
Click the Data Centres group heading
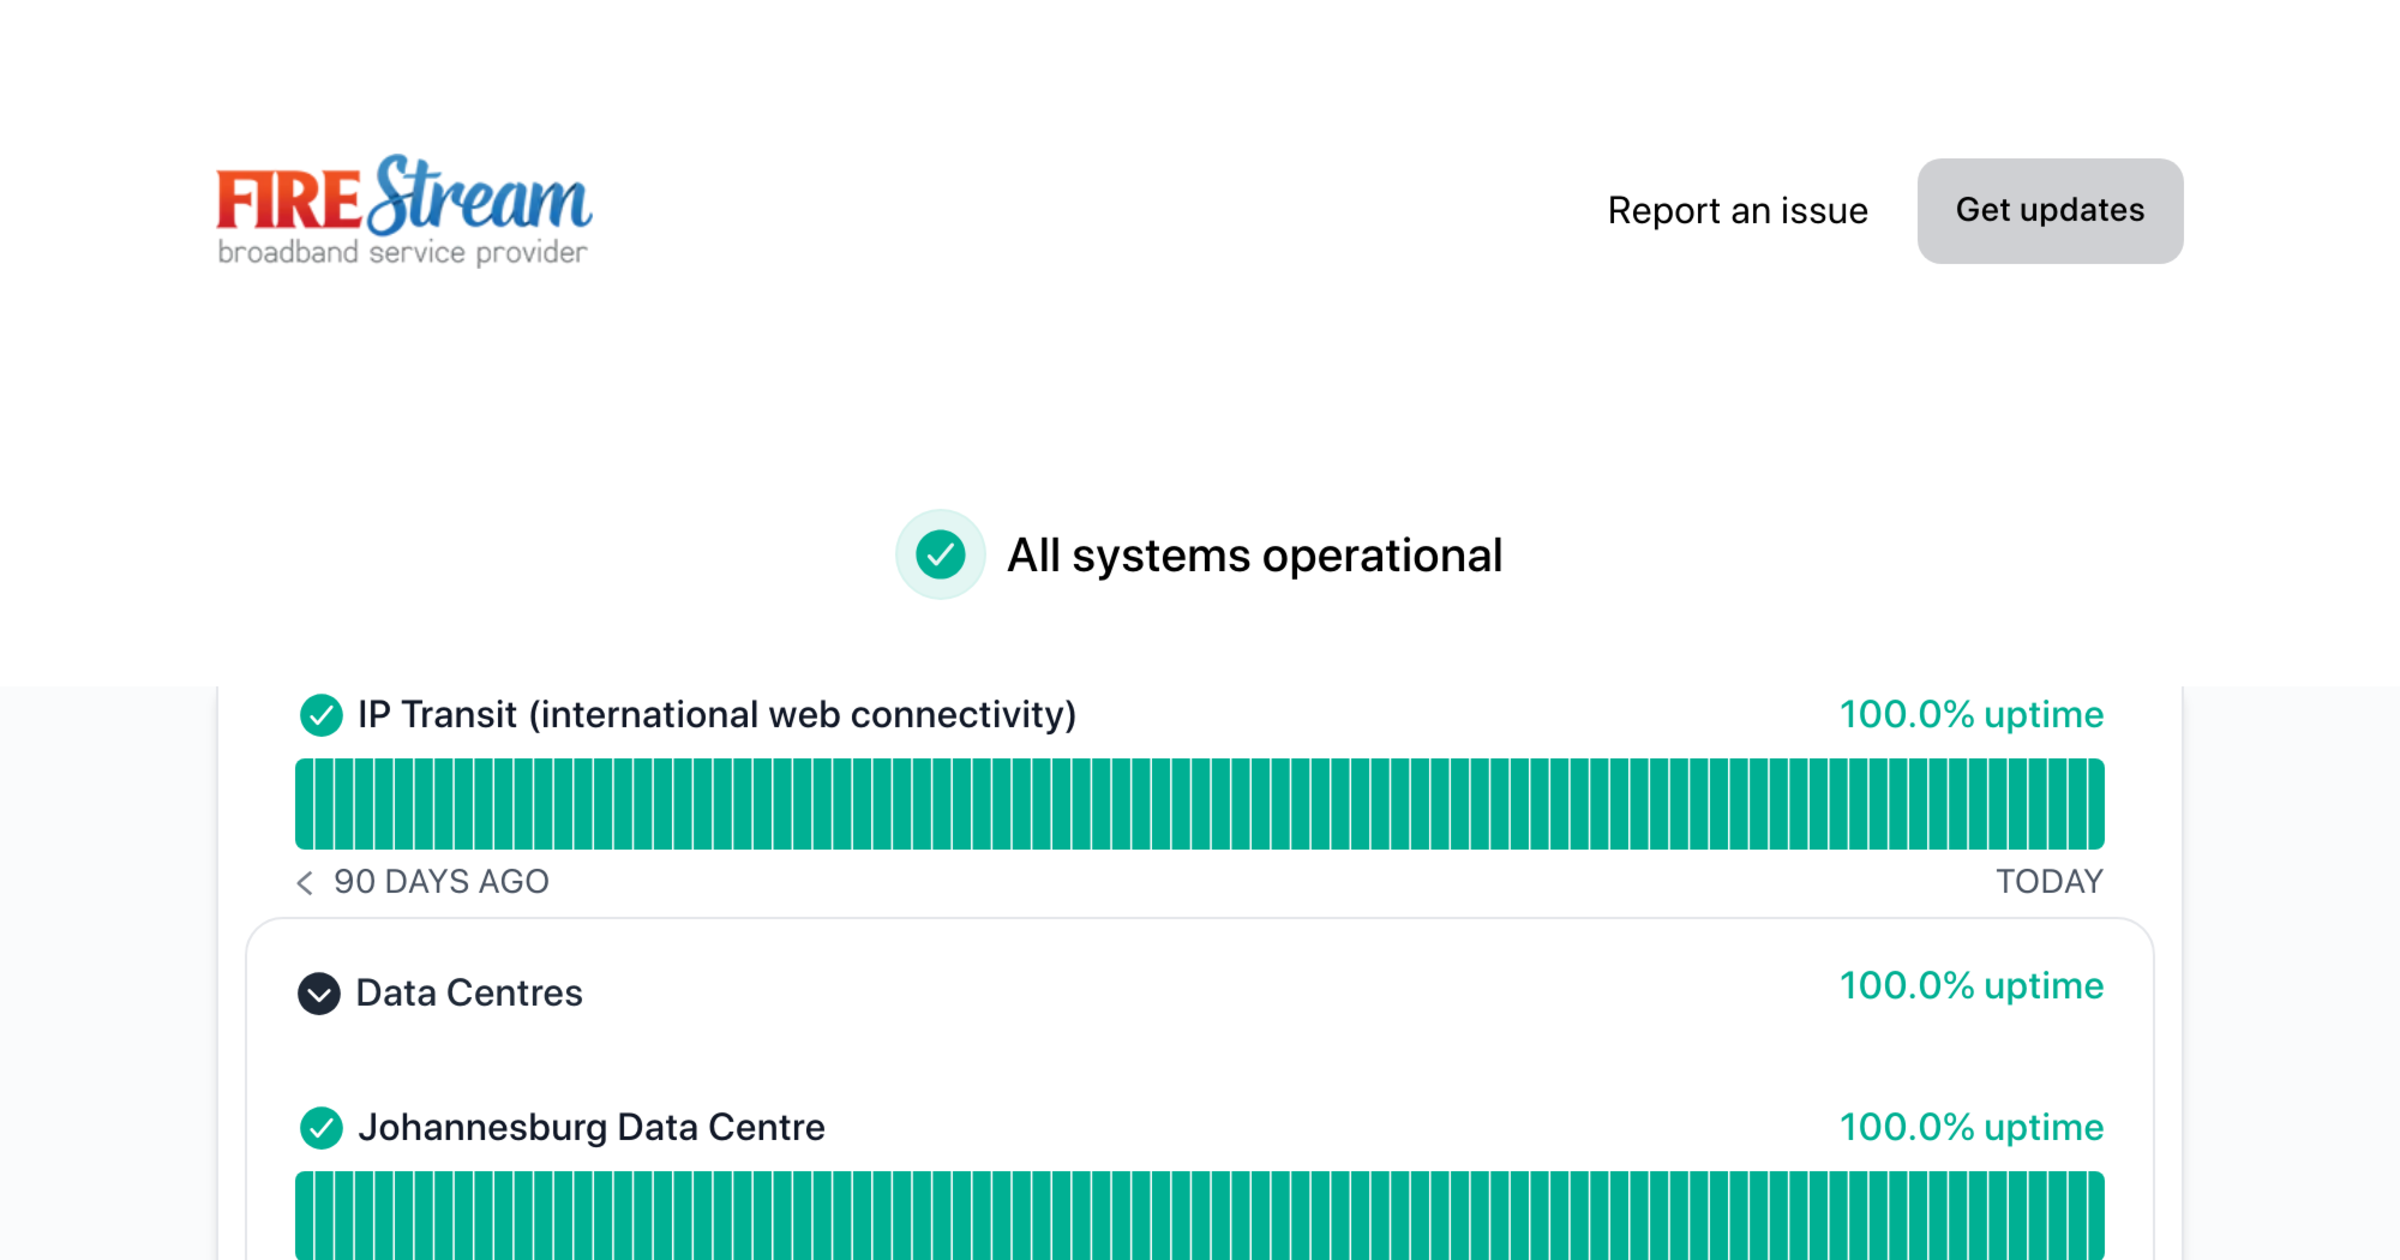469,993
